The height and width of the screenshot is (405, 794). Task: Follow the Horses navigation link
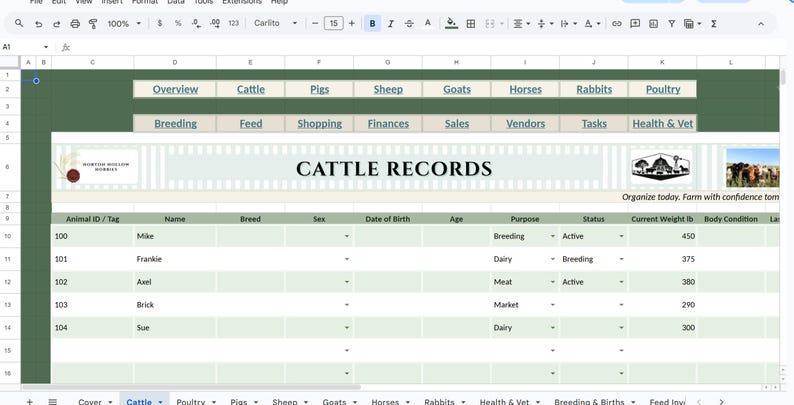tap(525, 89)
